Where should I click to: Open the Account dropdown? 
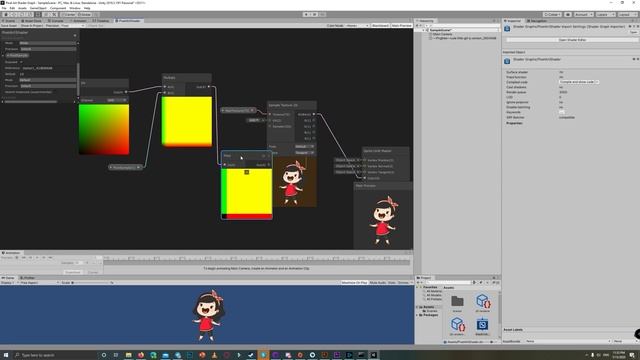click(584, 15)
